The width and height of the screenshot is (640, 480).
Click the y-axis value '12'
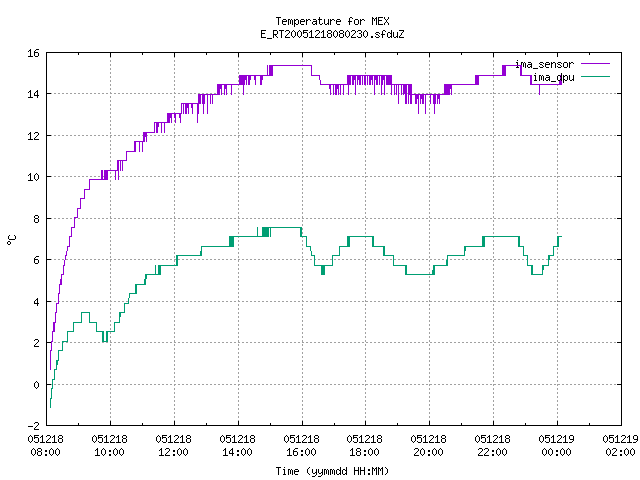(x=33, y=136)
